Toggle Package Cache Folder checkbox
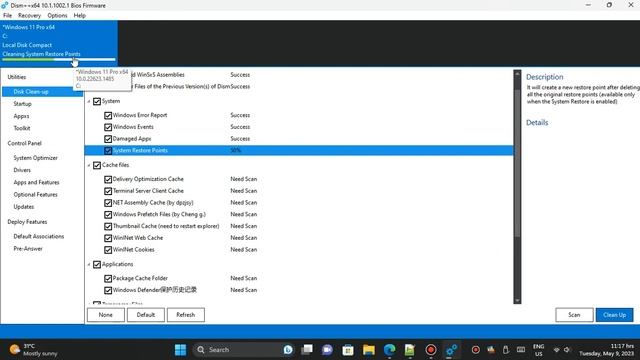Viewport: 640px width, 360px height. [108, 278]
